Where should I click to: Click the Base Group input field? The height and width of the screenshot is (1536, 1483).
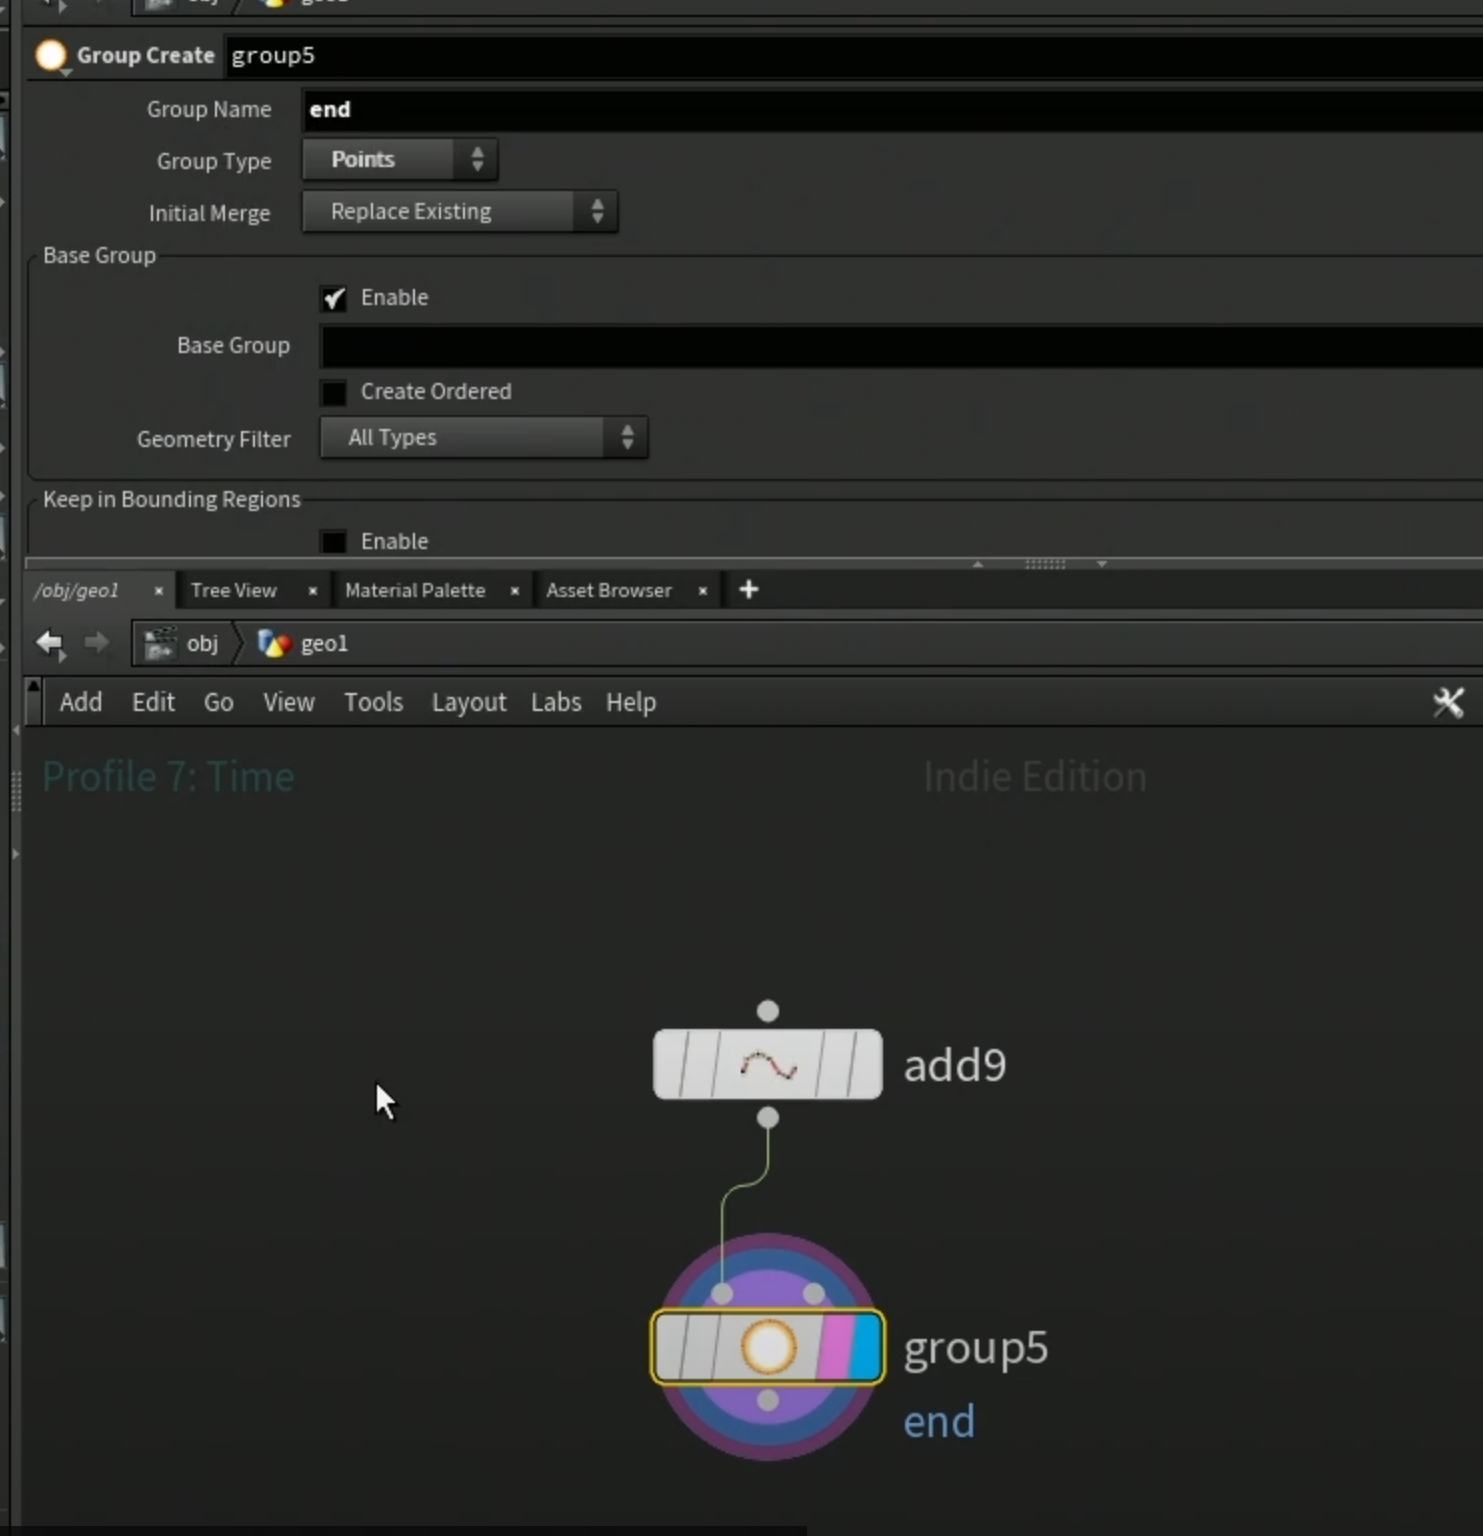pyautogui.click(x=900, y=346)
